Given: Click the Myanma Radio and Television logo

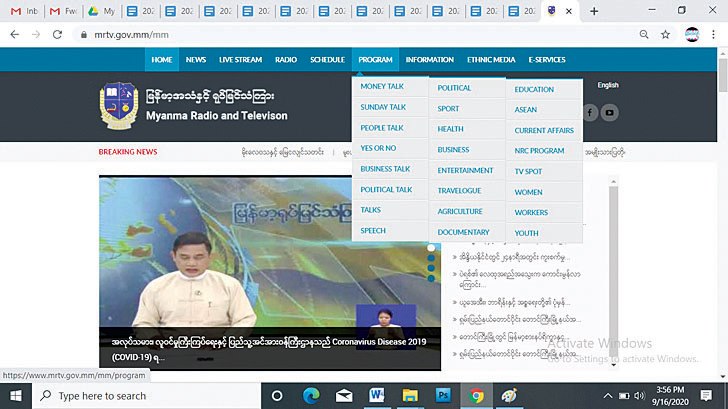Looking at the screenshot, I should [x=116, y=106].
